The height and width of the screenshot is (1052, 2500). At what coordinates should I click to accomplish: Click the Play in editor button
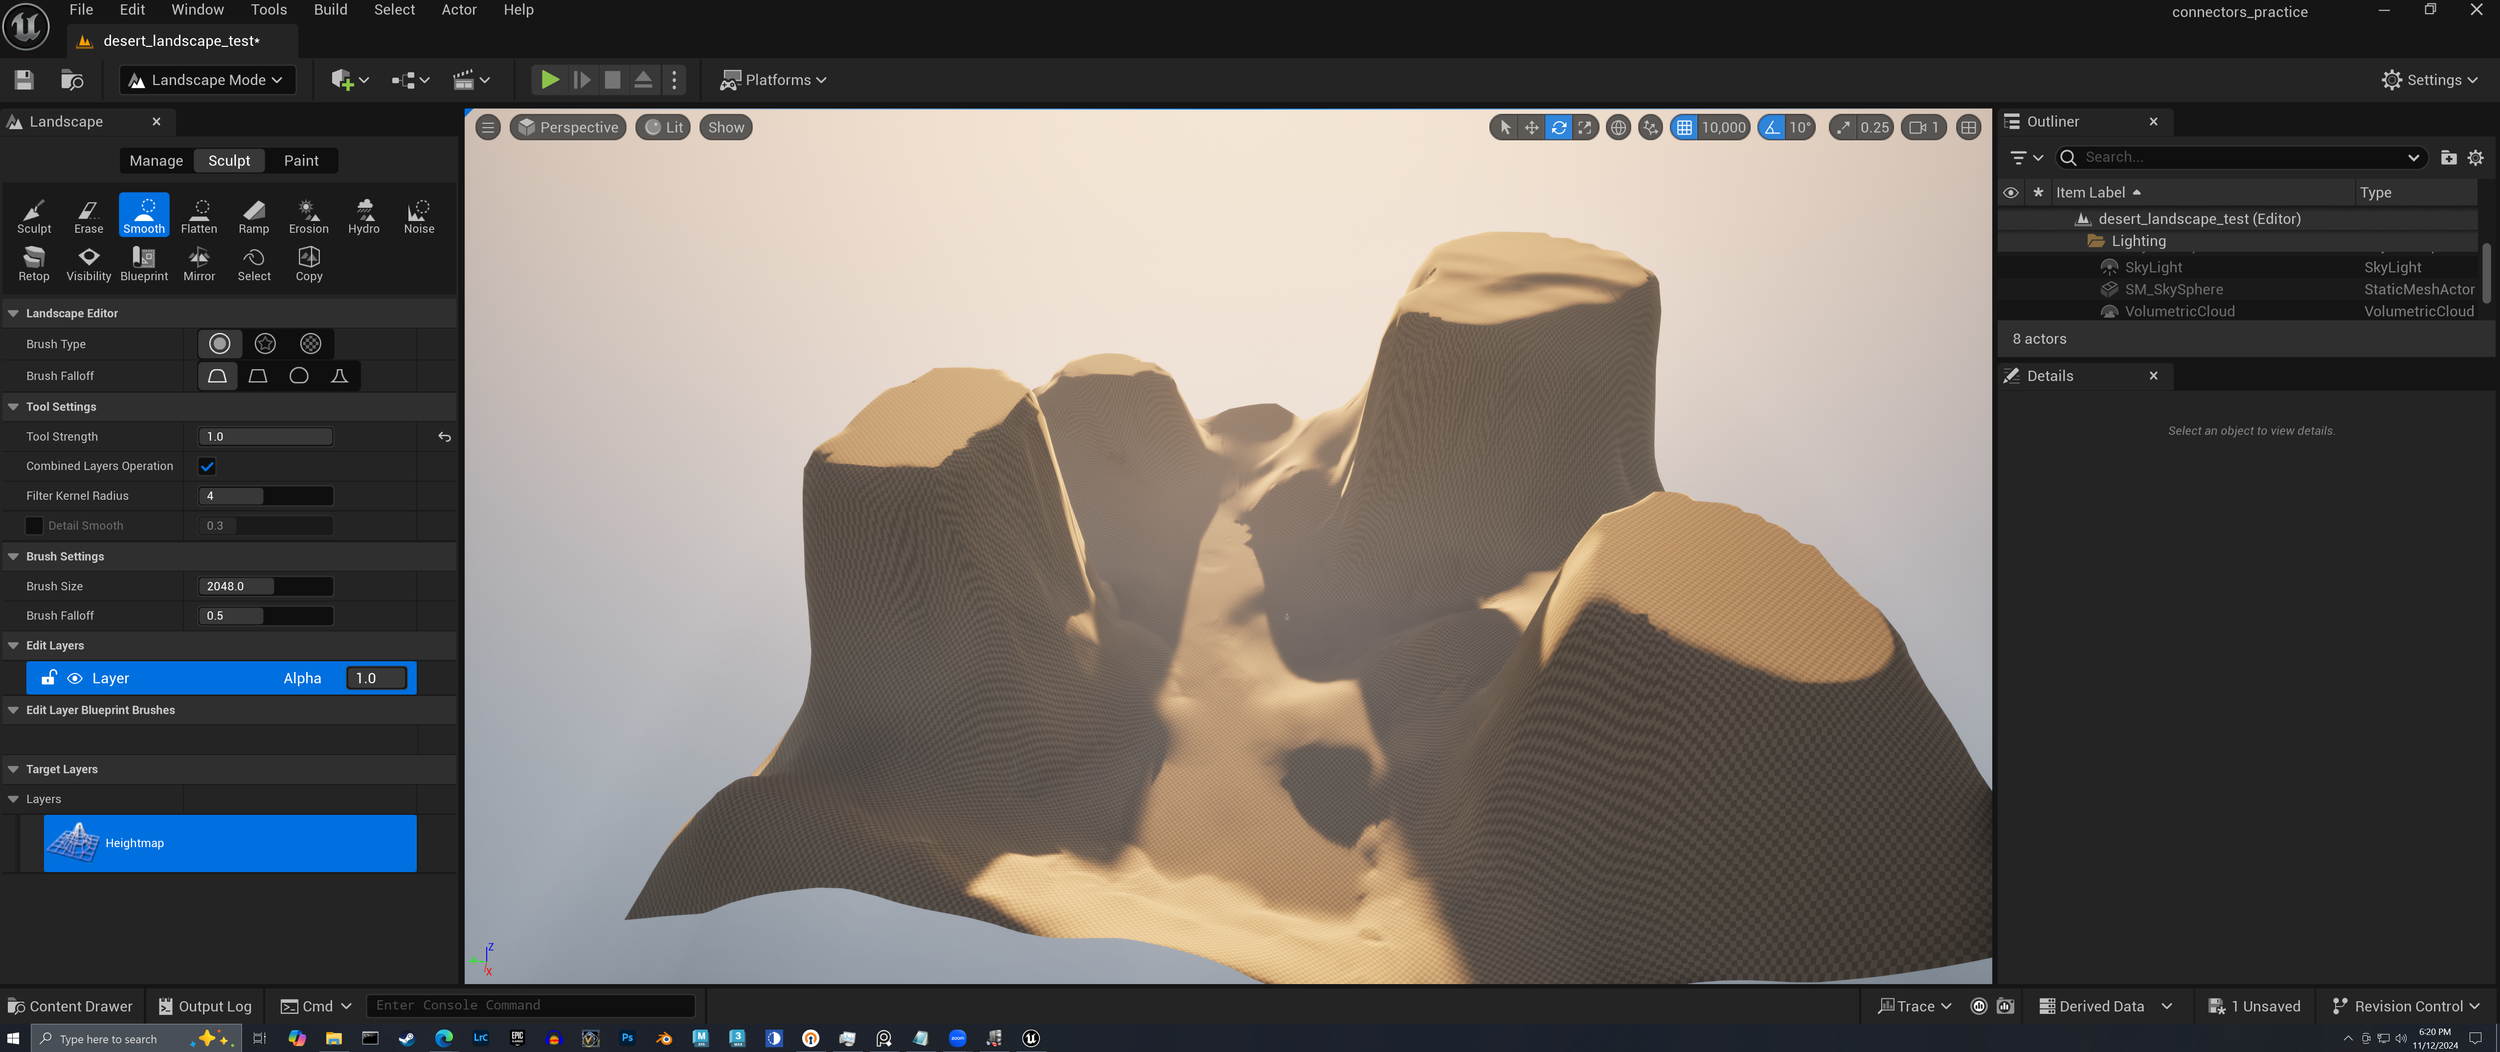click(549, 80)
